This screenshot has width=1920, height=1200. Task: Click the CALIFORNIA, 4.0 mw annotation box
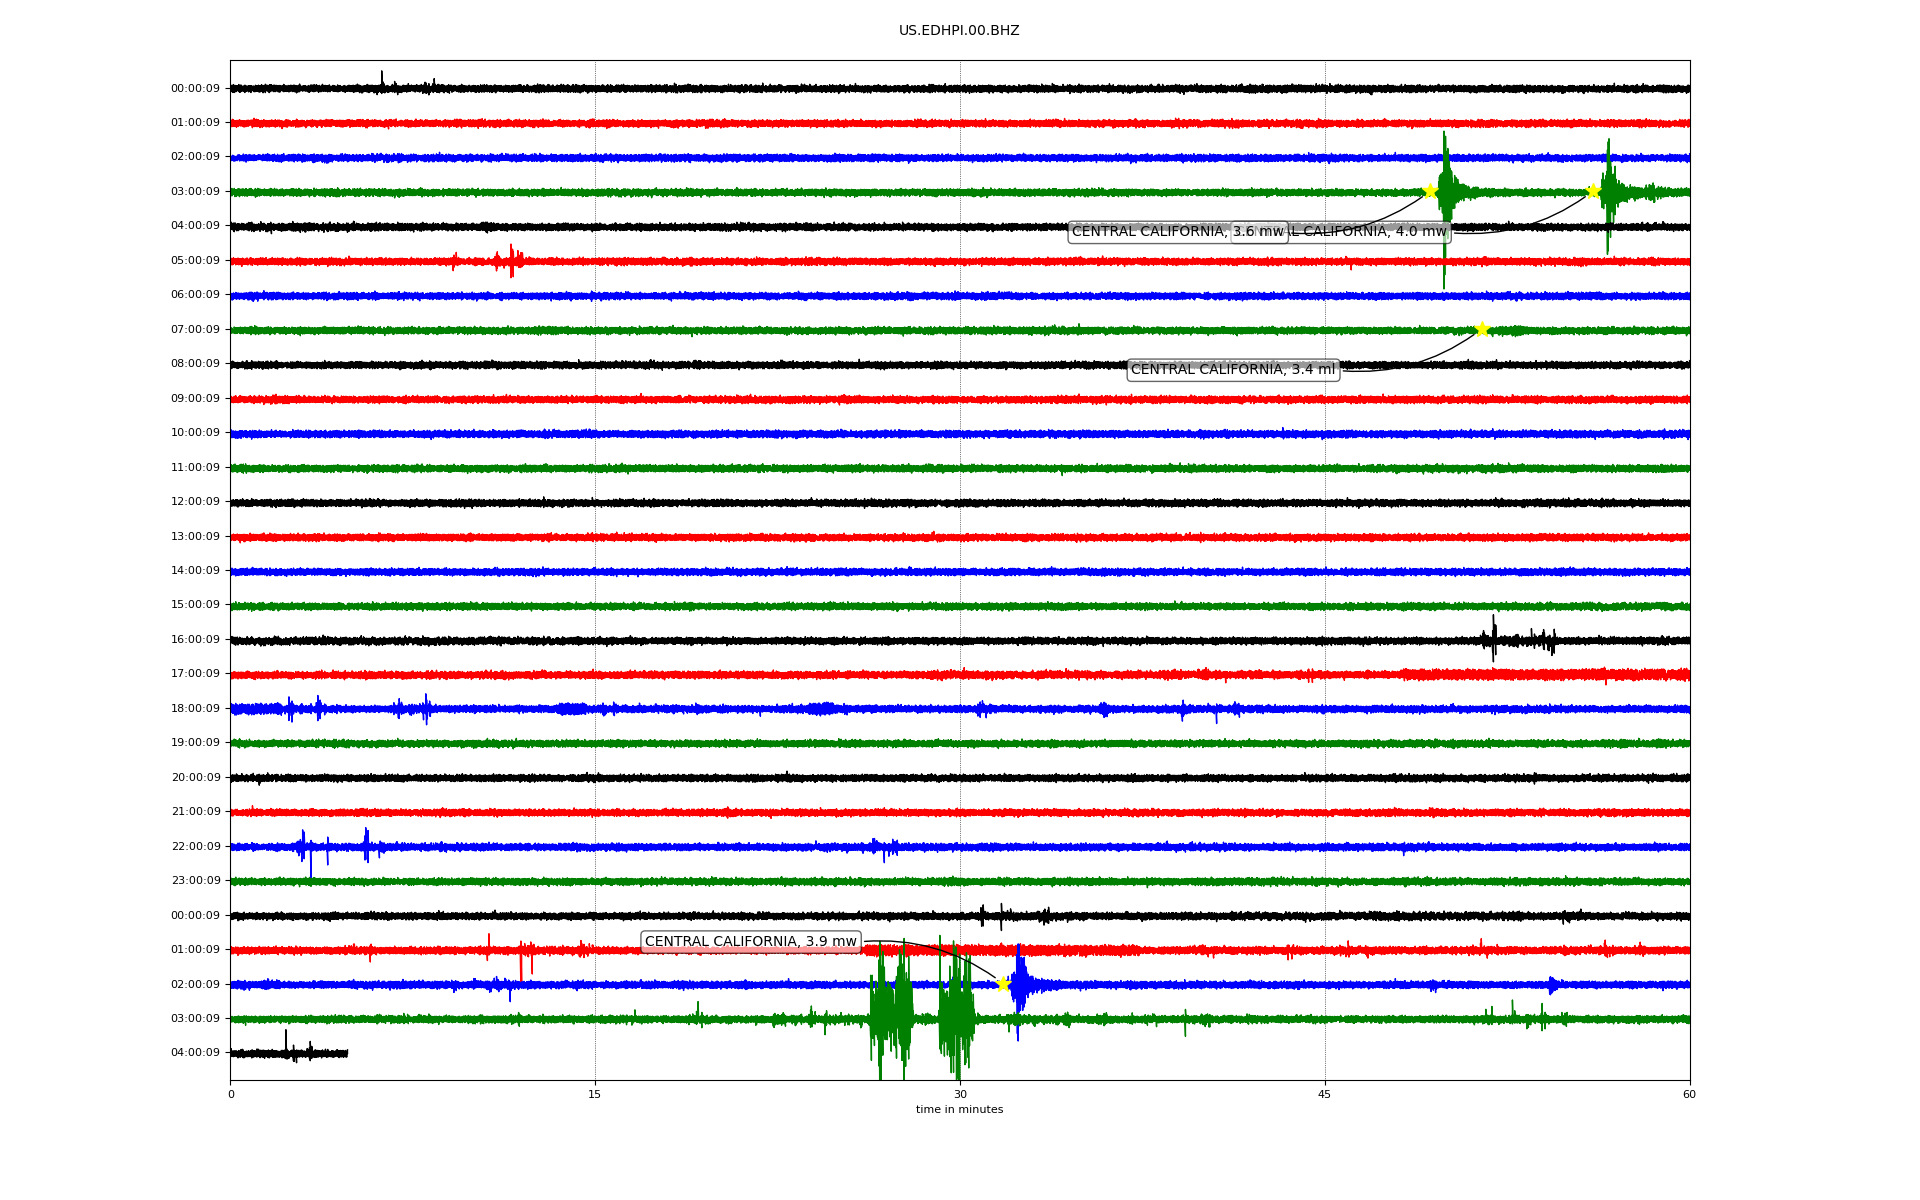(x=1370, y=232)
